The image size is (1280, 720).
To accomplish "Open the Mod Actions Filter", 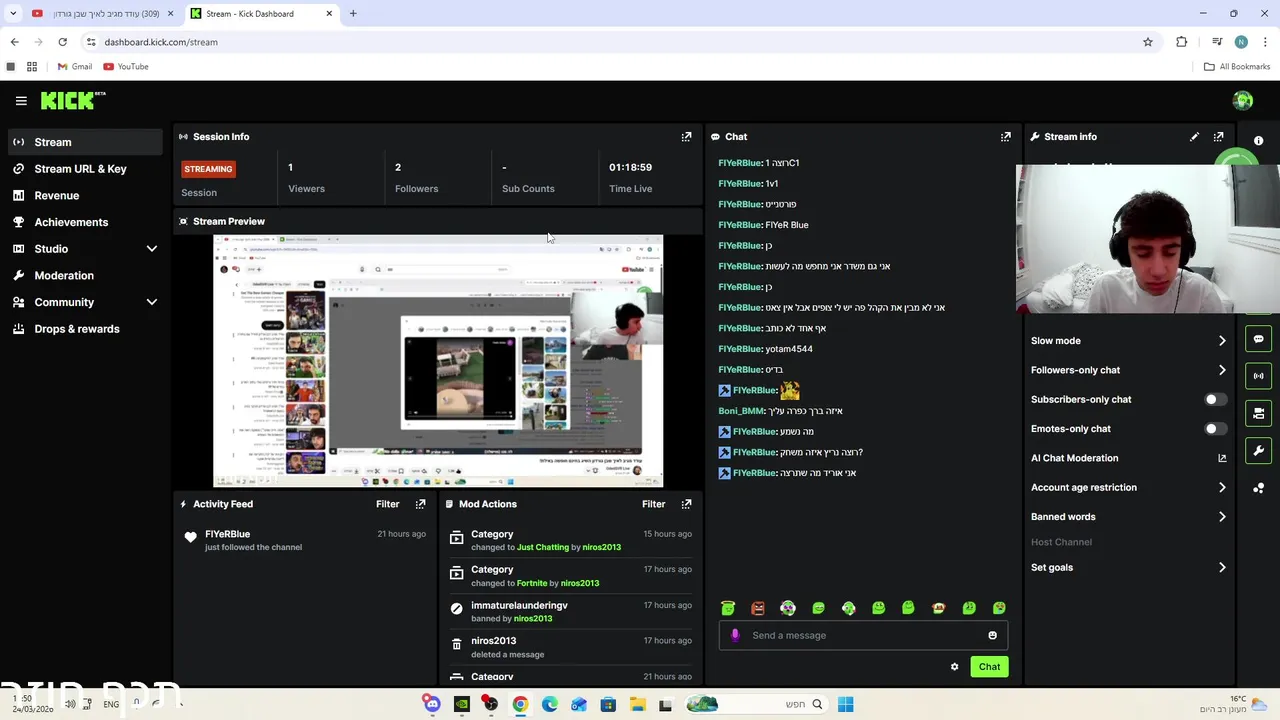I will coord(653,504).
